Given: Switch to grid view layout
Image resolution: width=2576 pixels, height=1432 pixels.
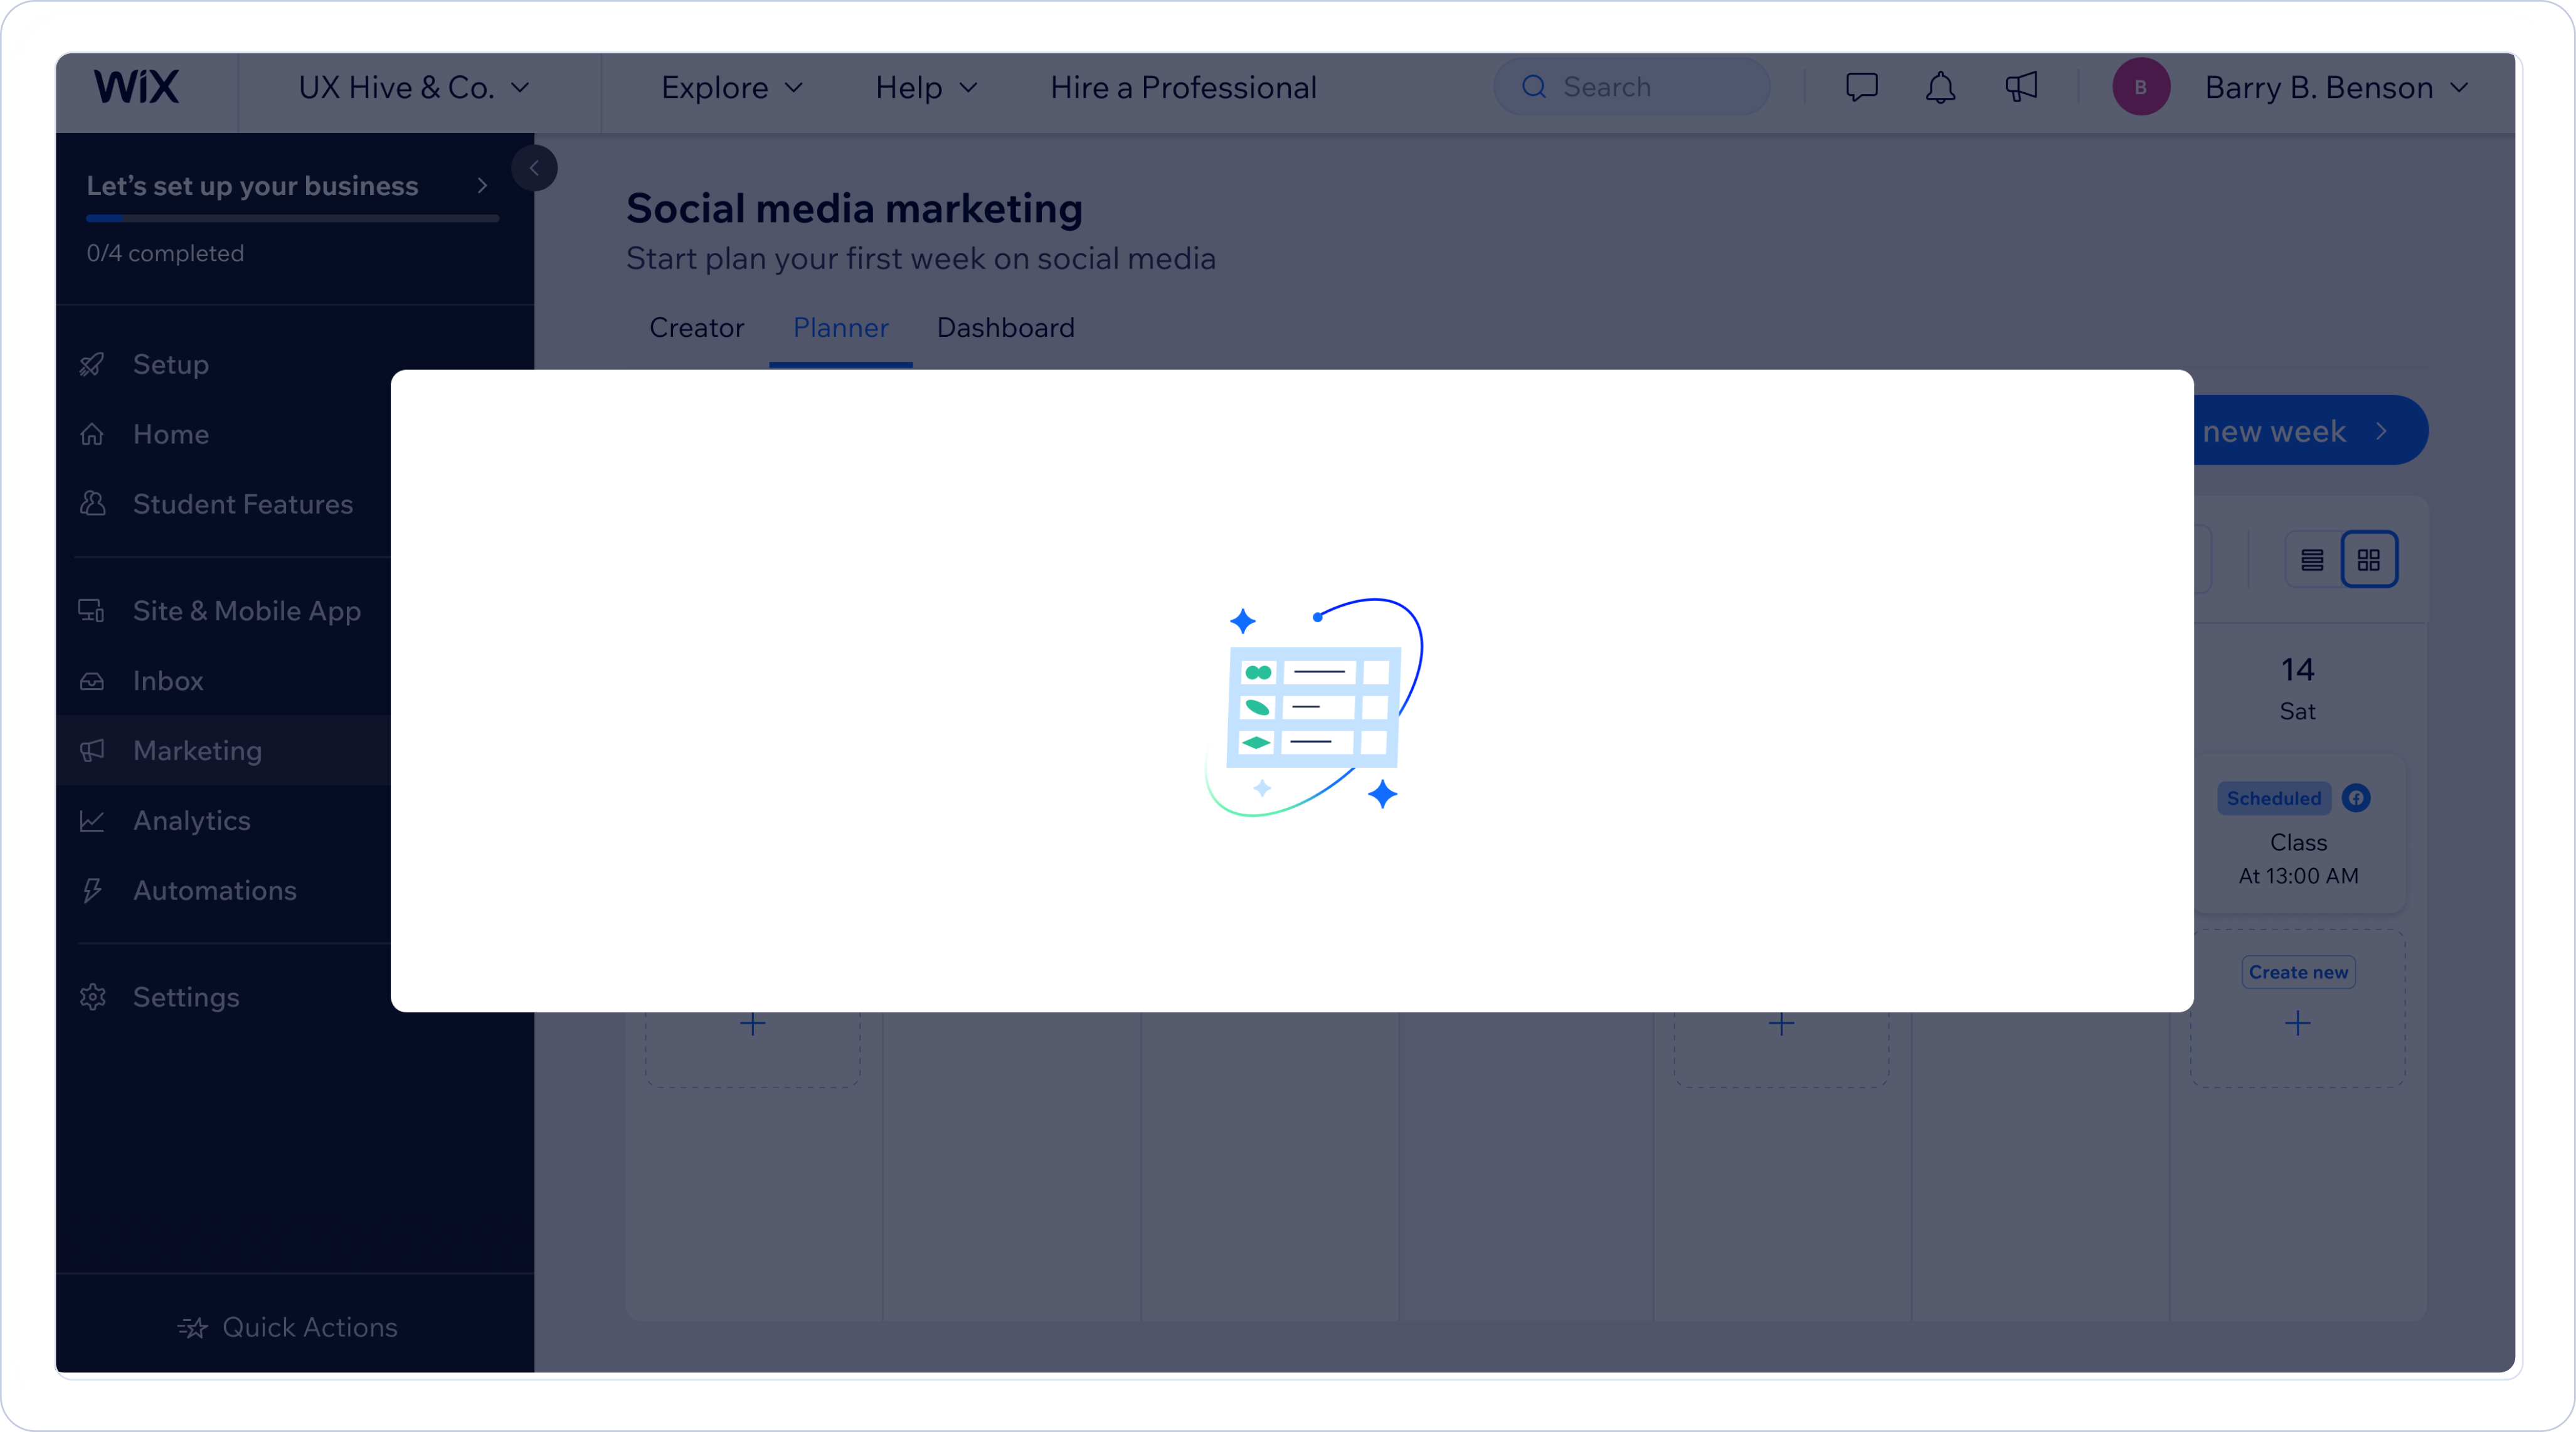Looking at the screenshot, I should tap(2368, 560).
